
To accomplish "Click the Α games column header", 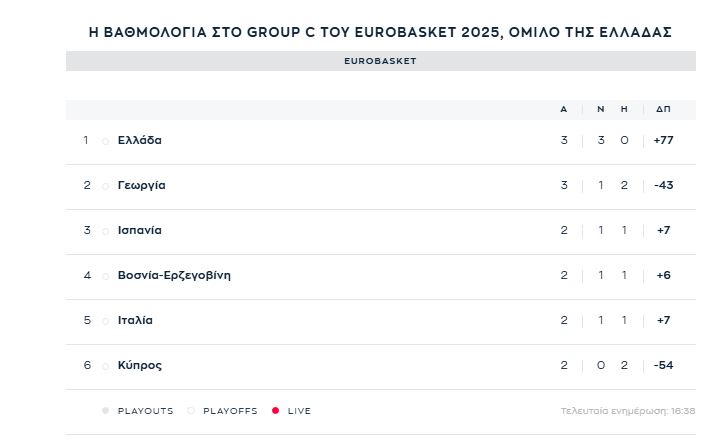I will coord(563,109).
